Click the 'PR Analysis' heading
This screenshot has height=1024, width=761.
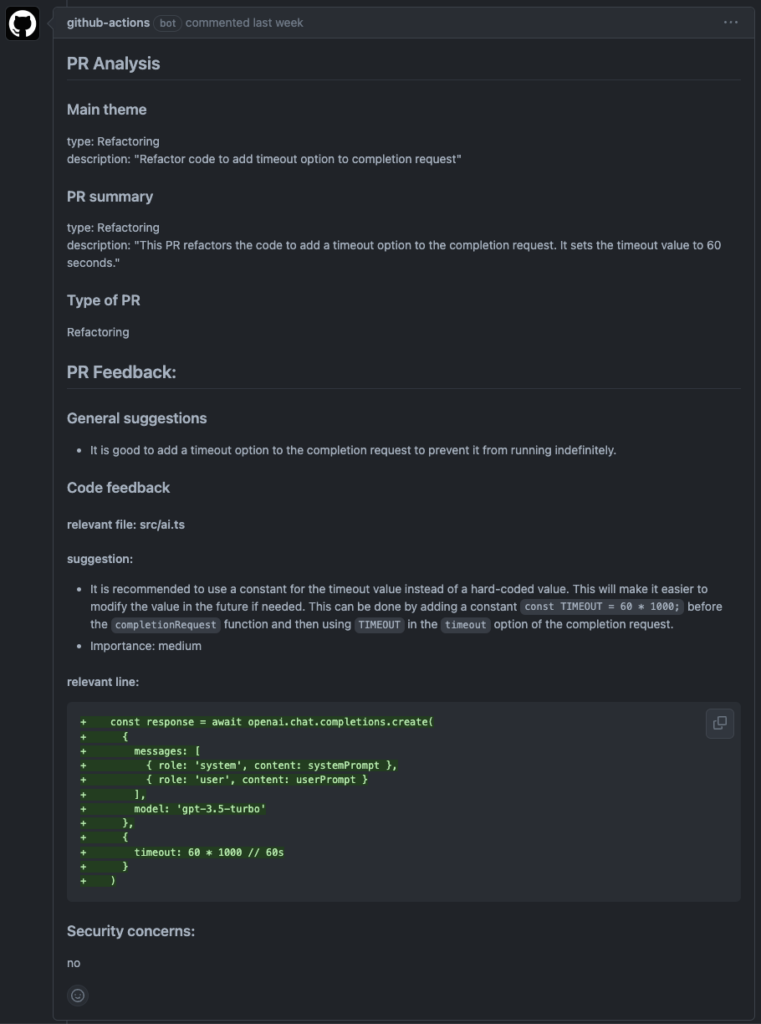[x=113, y=63]
